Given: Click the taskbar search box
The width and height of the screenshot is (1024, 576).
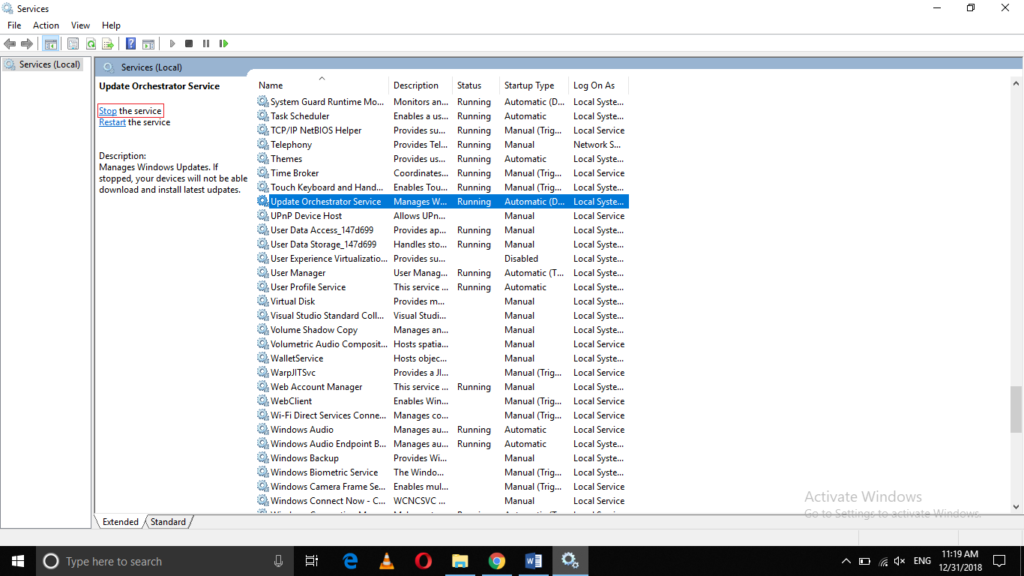Looking at the screenshot, I should click(x=163, y=561).
